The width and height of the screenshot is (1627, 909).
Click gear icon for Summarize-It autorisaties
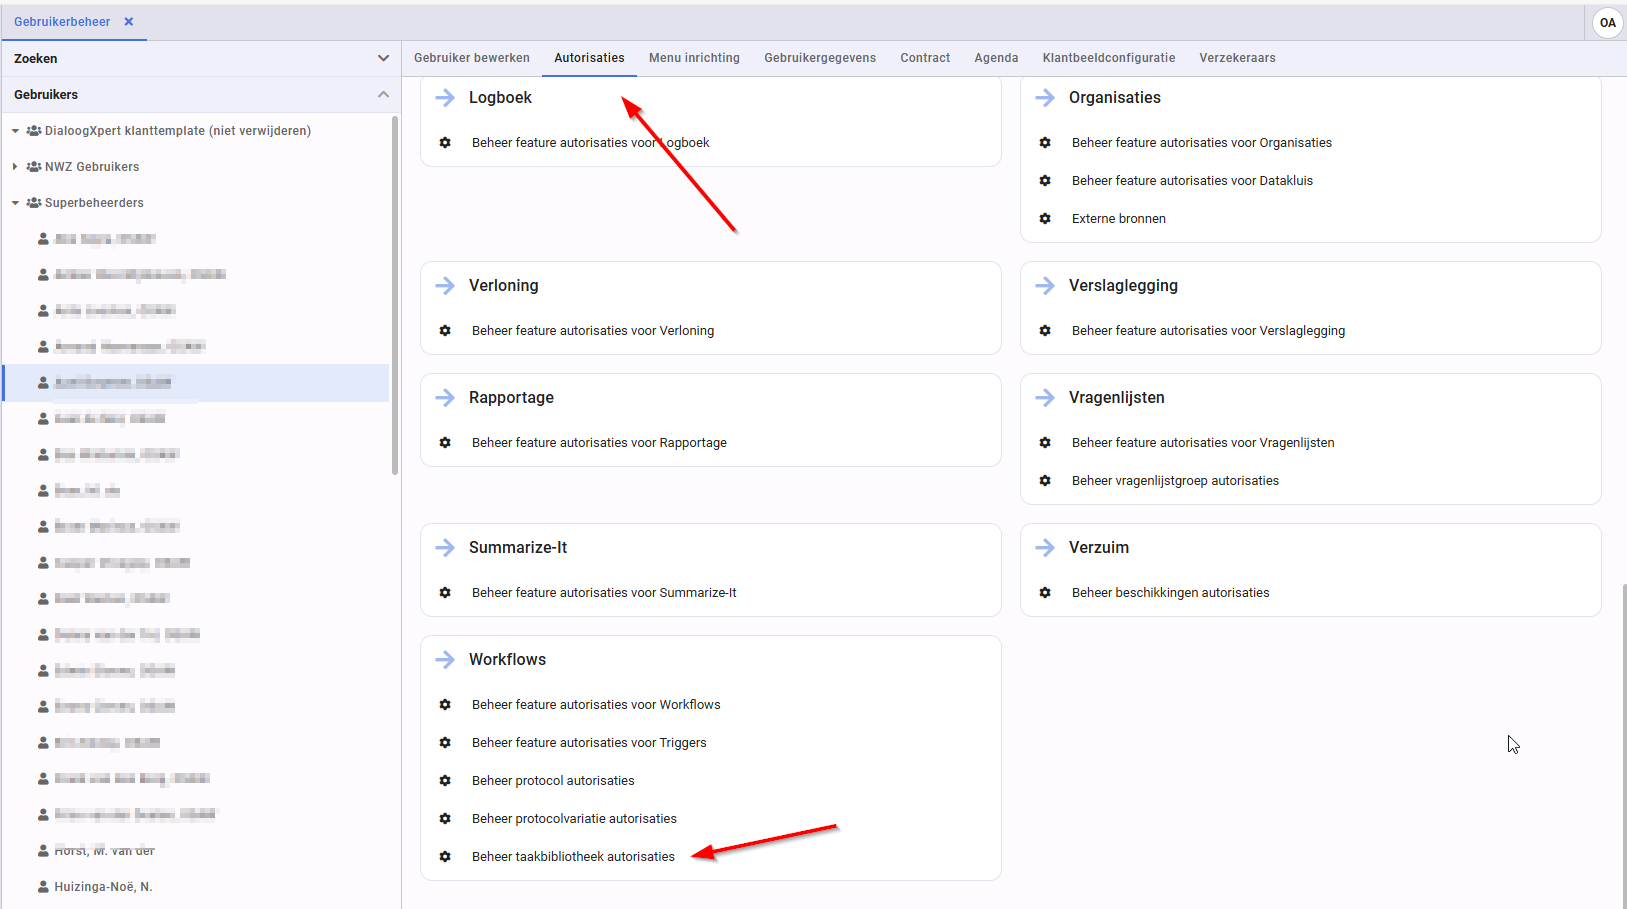click(x=445, y=593)
